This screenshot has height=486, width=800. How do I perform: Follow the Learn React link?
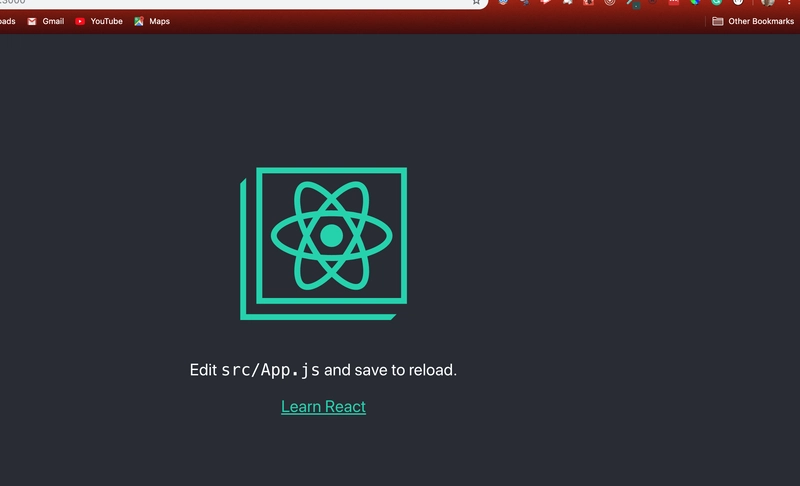click(x=323, y=406)
